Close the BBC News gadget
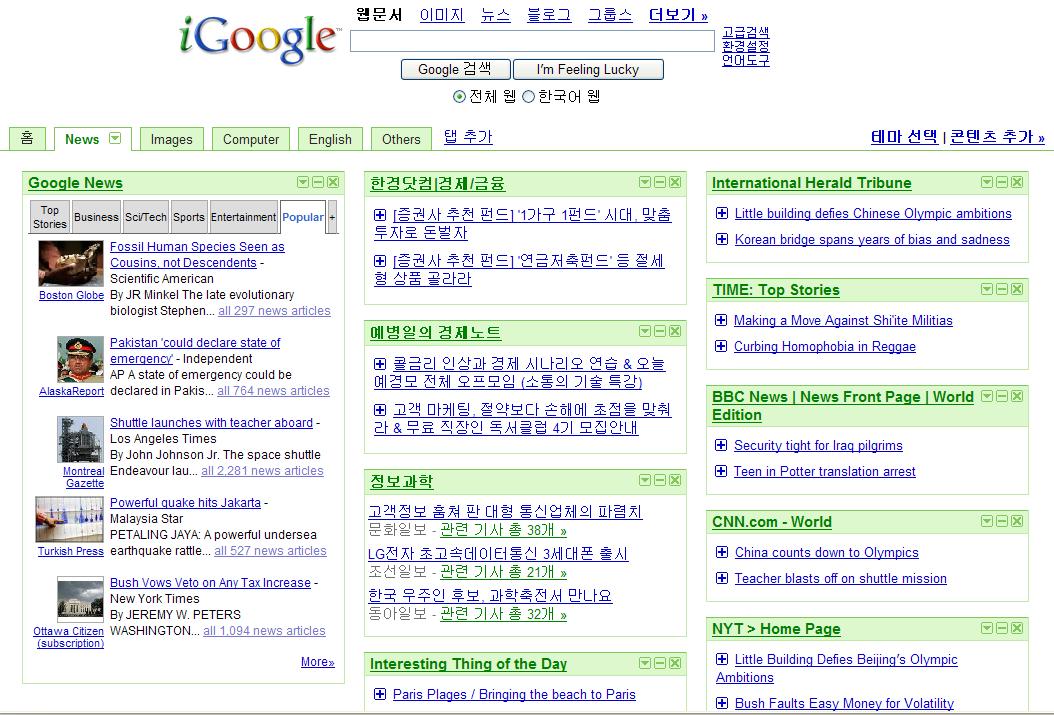1054x715 pixels. coord(1017,396)
